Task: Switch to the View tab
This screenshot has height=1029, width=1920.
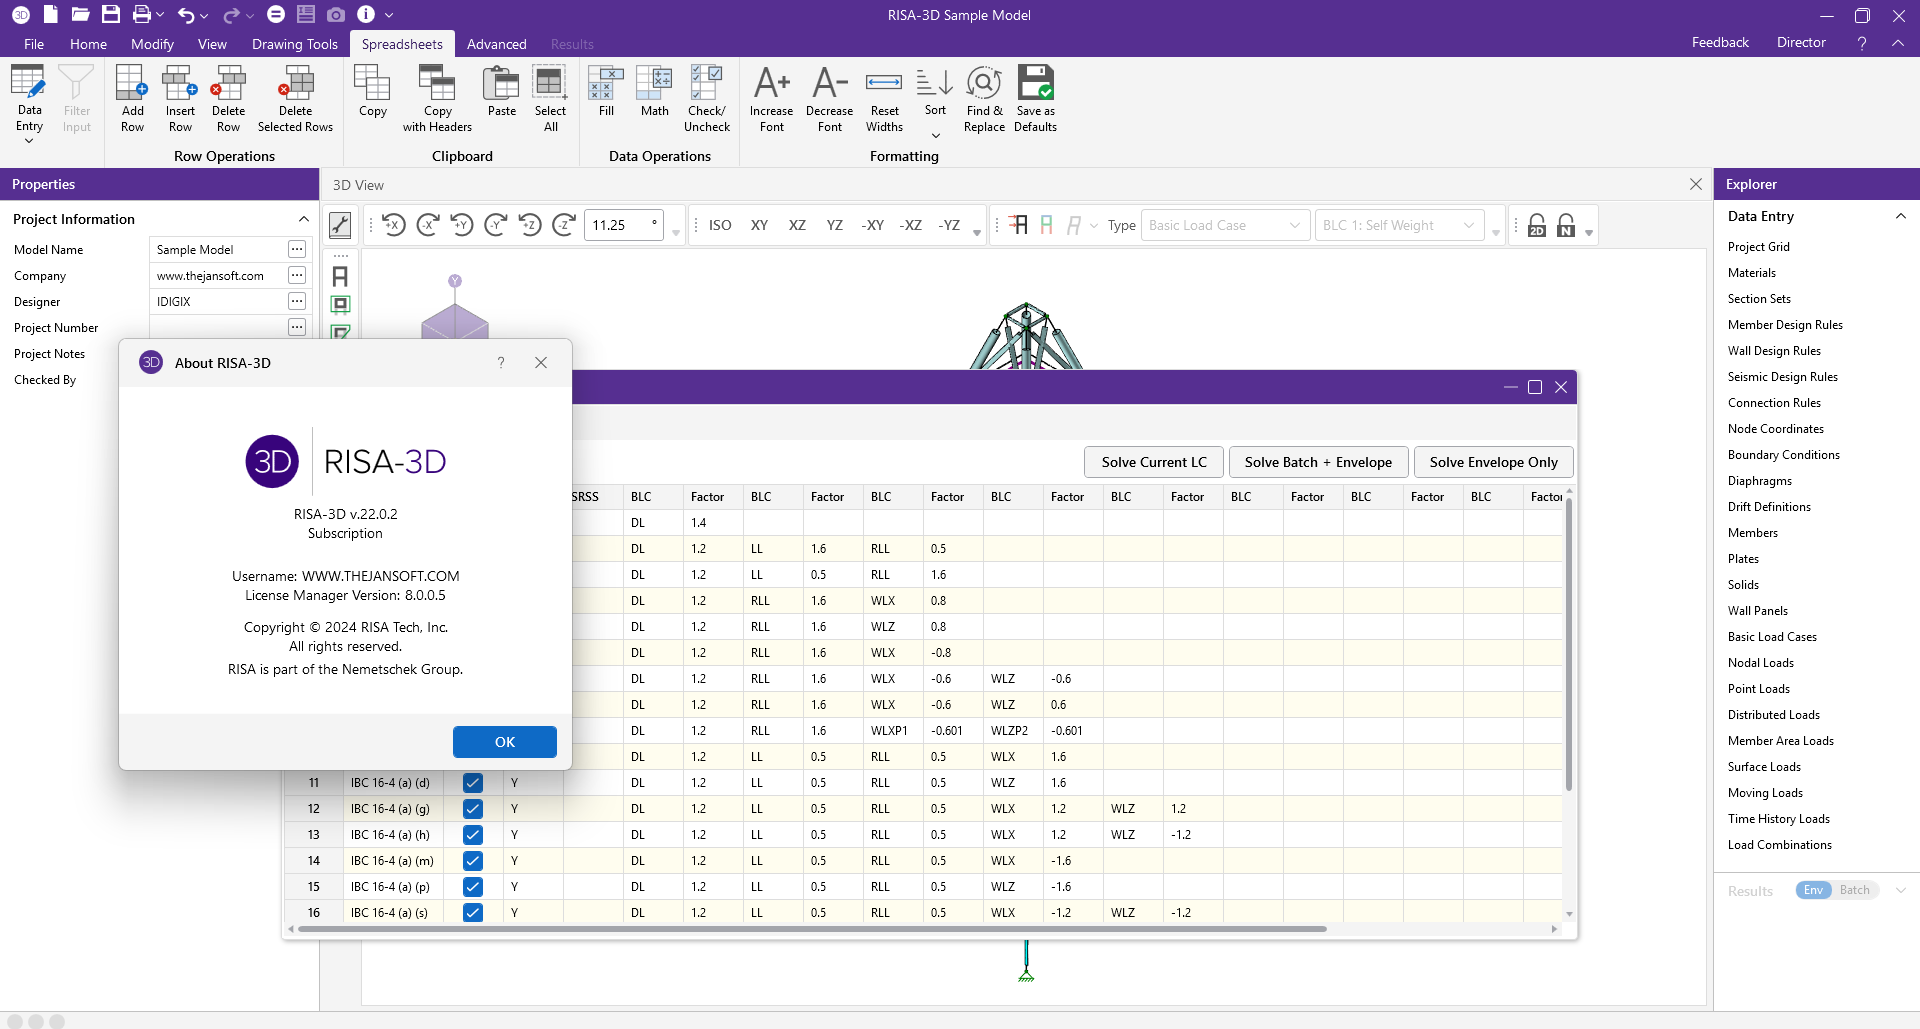Action: [x=212, y=44]
